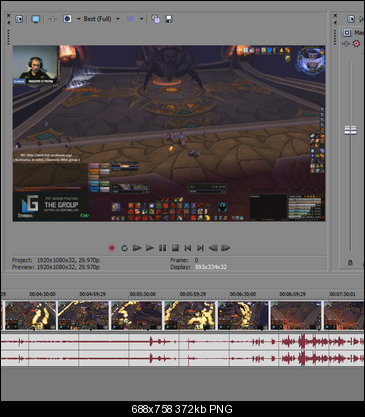Pause playback
365x417 pixels.
coord(162,248)
